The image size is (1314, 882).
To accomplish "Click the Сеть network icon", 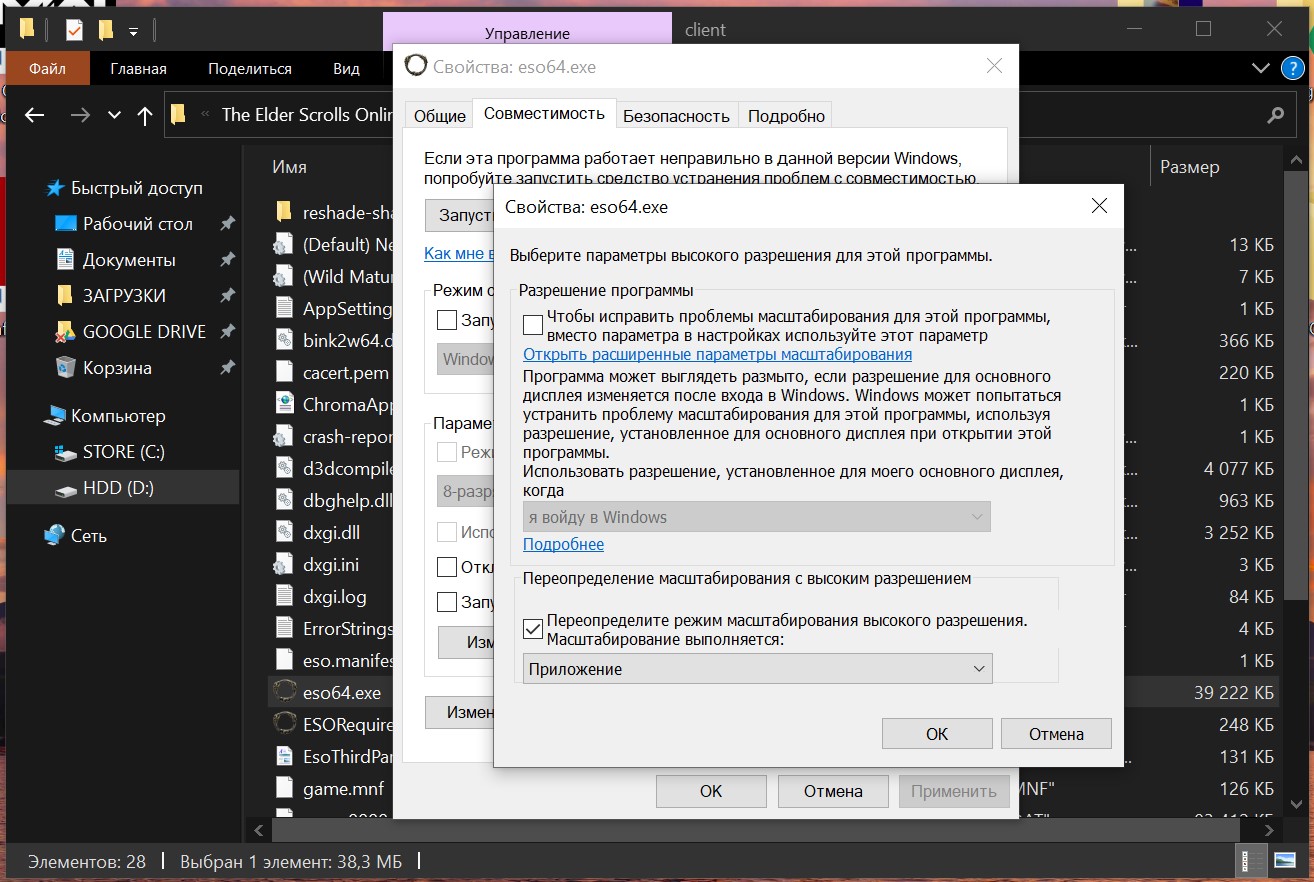I will [55, 536].
